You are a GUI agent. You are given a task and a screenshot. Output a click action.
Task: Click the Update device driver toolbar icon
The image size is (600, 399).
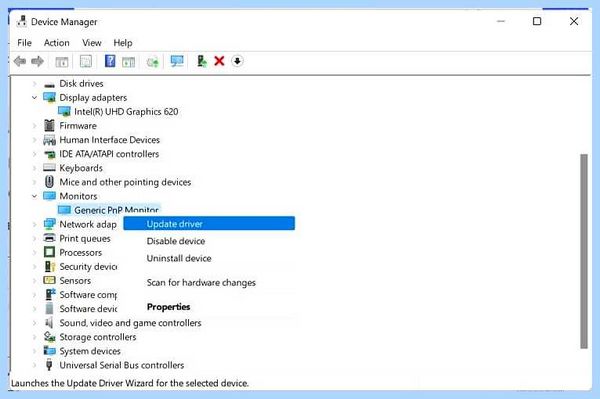pyautogui.click(x=152, y=62)
